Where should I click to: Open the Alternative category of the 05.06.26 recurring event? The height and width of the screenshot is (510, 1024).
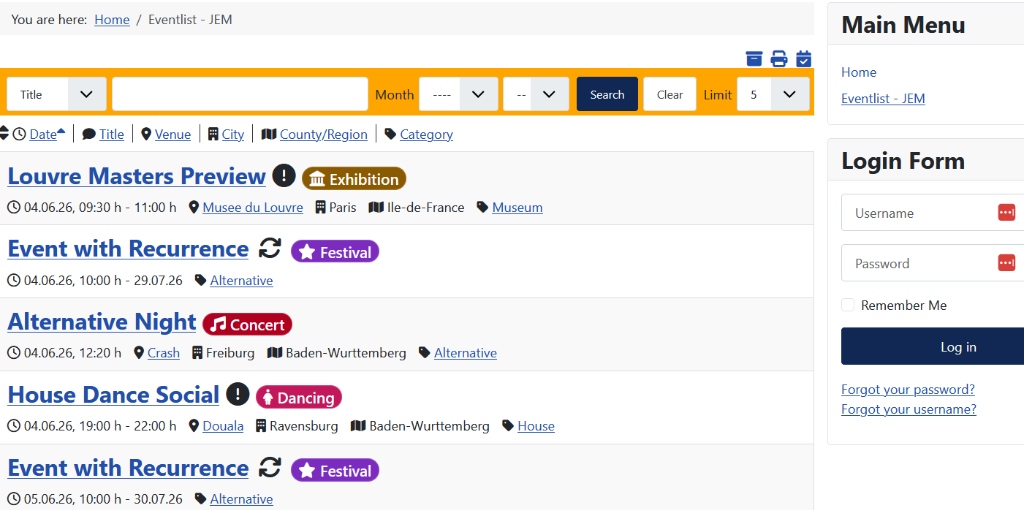coord(242,500)
